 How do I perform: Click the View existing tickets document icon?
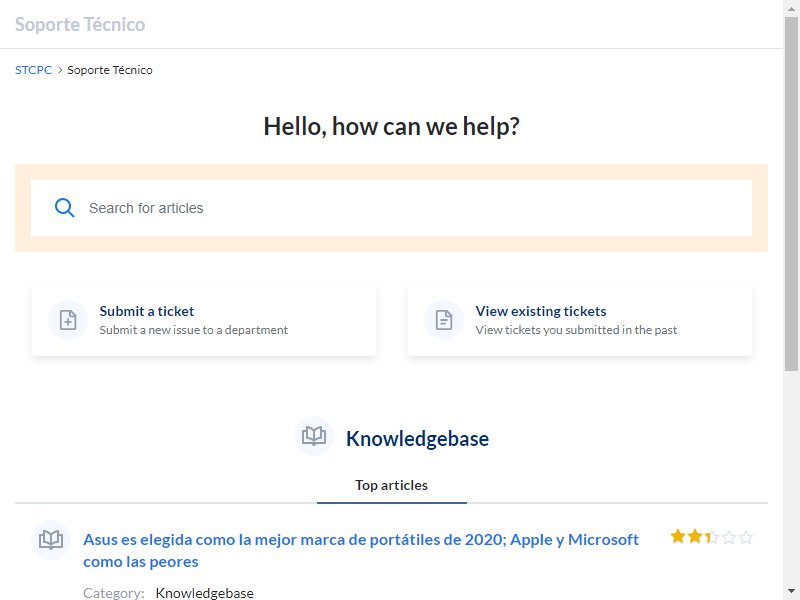pyautogui.click(x=444, y=320)
